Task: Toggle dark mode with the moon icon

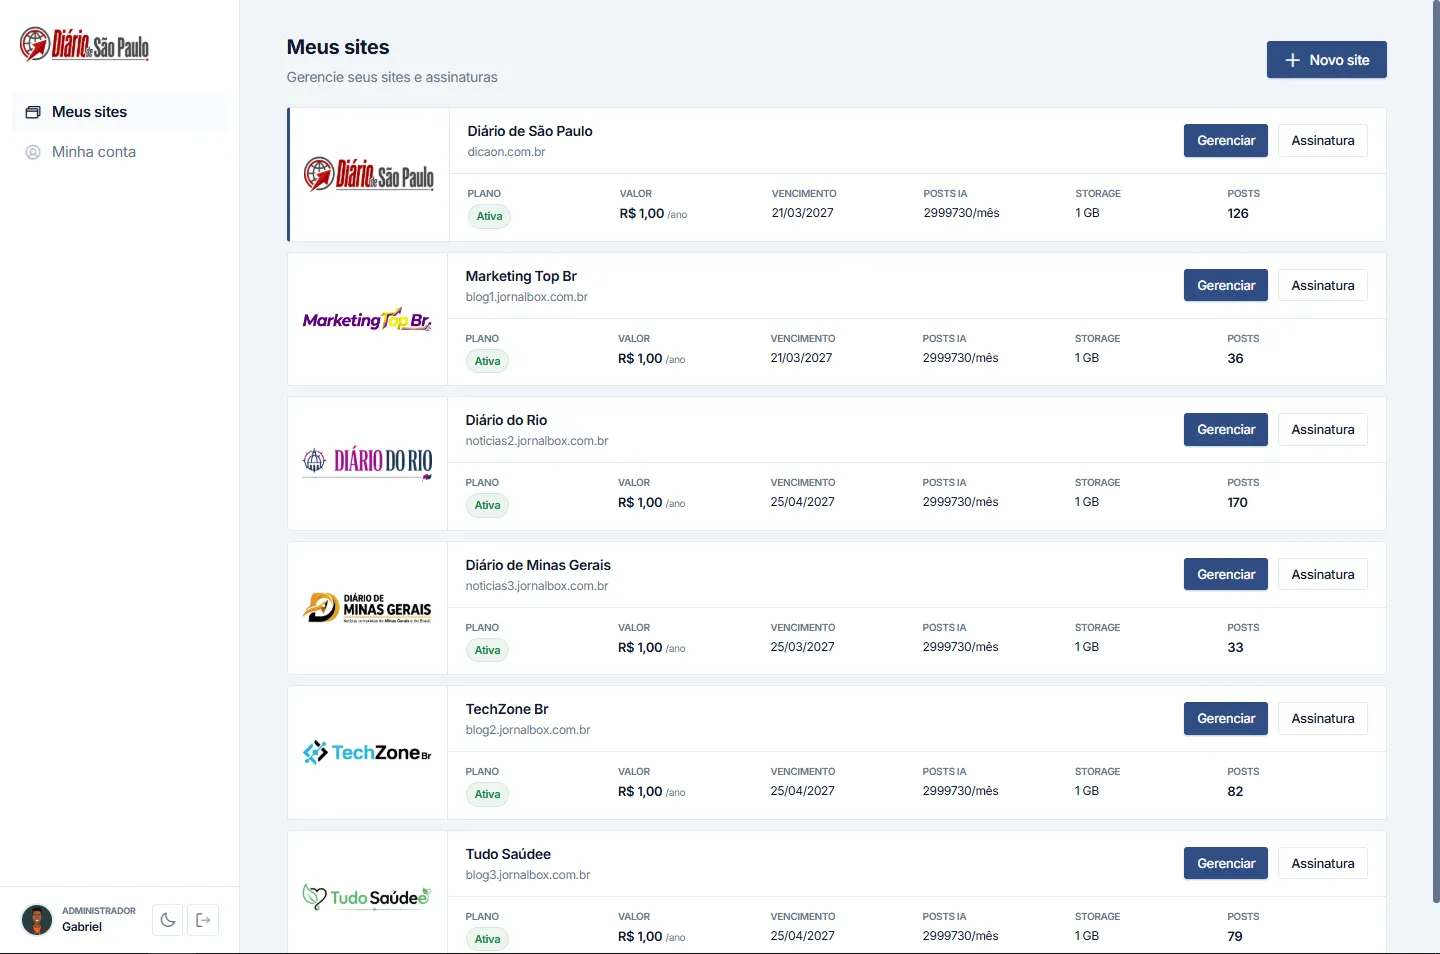Action: [168, 920]
